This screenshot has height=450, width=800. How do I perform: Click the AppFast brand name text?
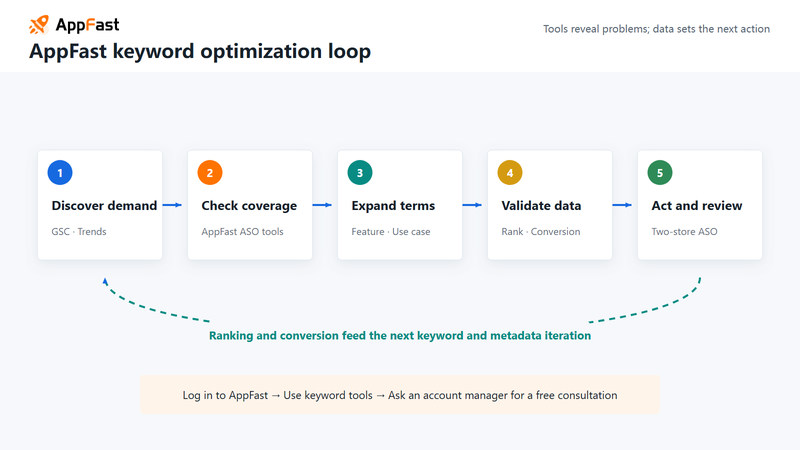coord(87,24)
